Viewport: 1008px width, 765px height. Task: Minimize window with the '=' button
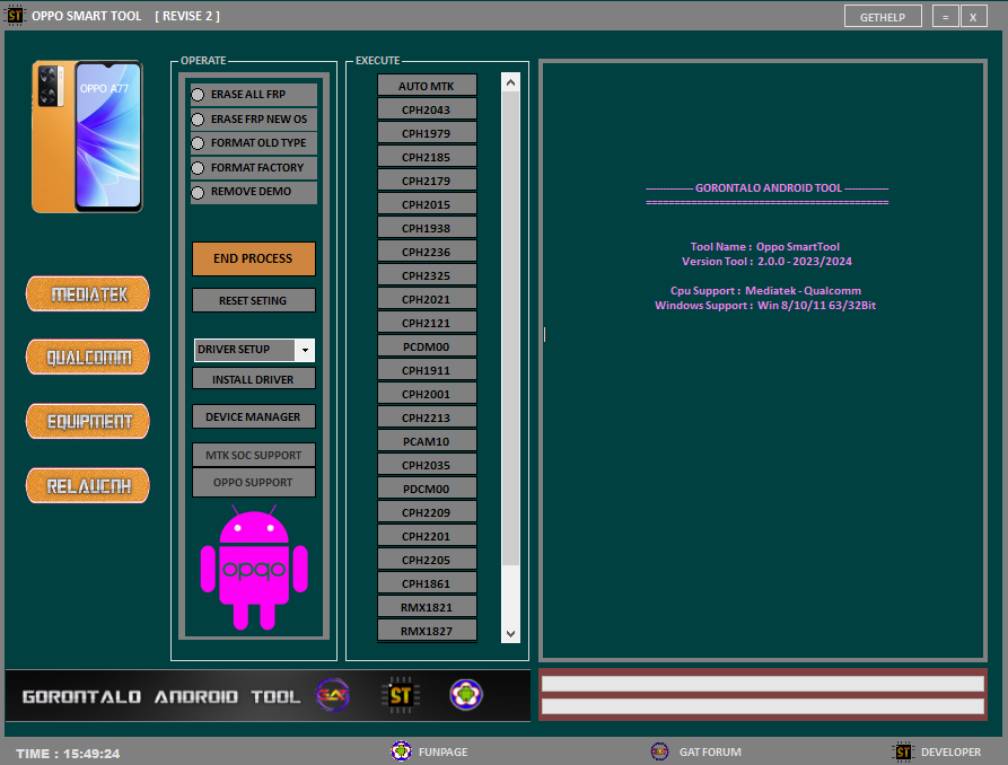point(945,17)
